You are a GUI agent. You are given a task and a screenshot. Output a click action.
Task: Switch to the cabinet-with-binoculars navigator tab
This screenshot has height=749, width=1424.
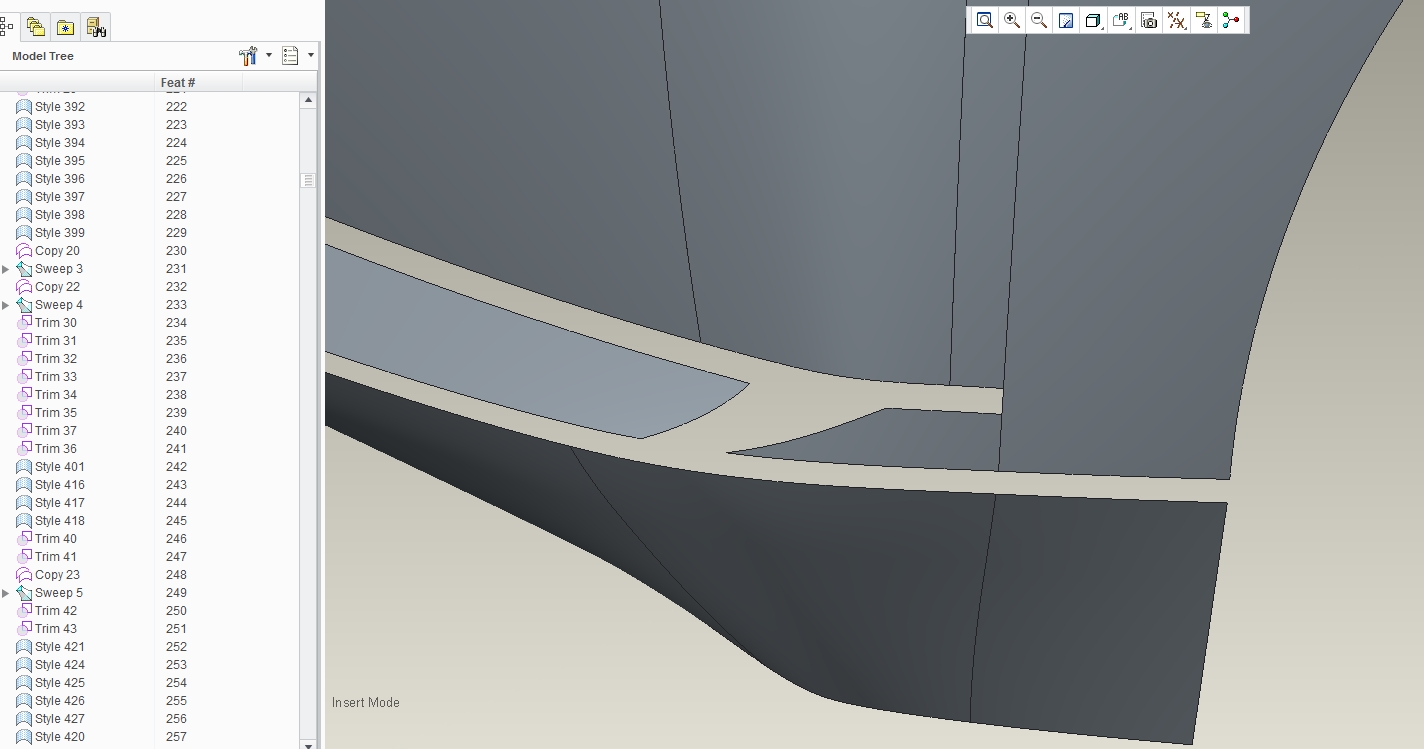tap(96, 27)
